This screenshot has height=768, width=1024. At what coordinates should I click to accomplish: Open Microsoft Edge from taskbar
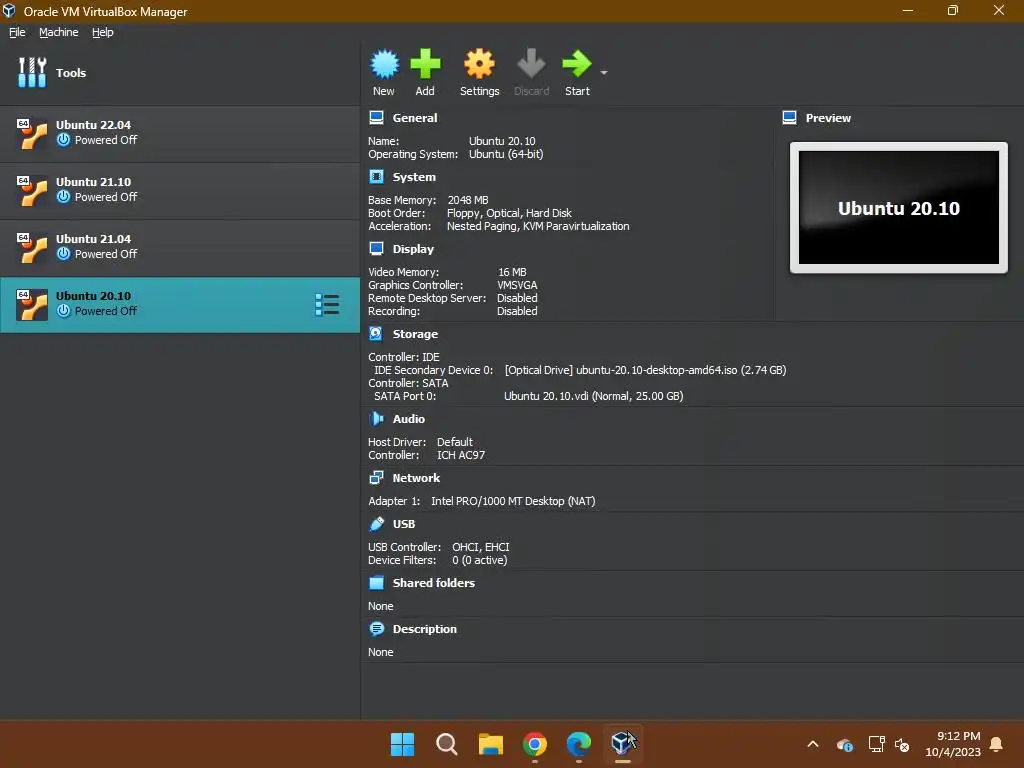point(579,744)
